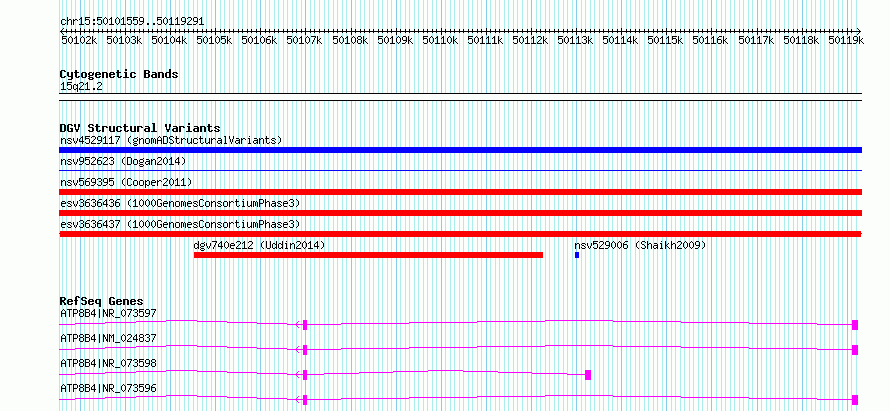
Task: Click the red dgv740e212 variant bar
Action: 368,255
